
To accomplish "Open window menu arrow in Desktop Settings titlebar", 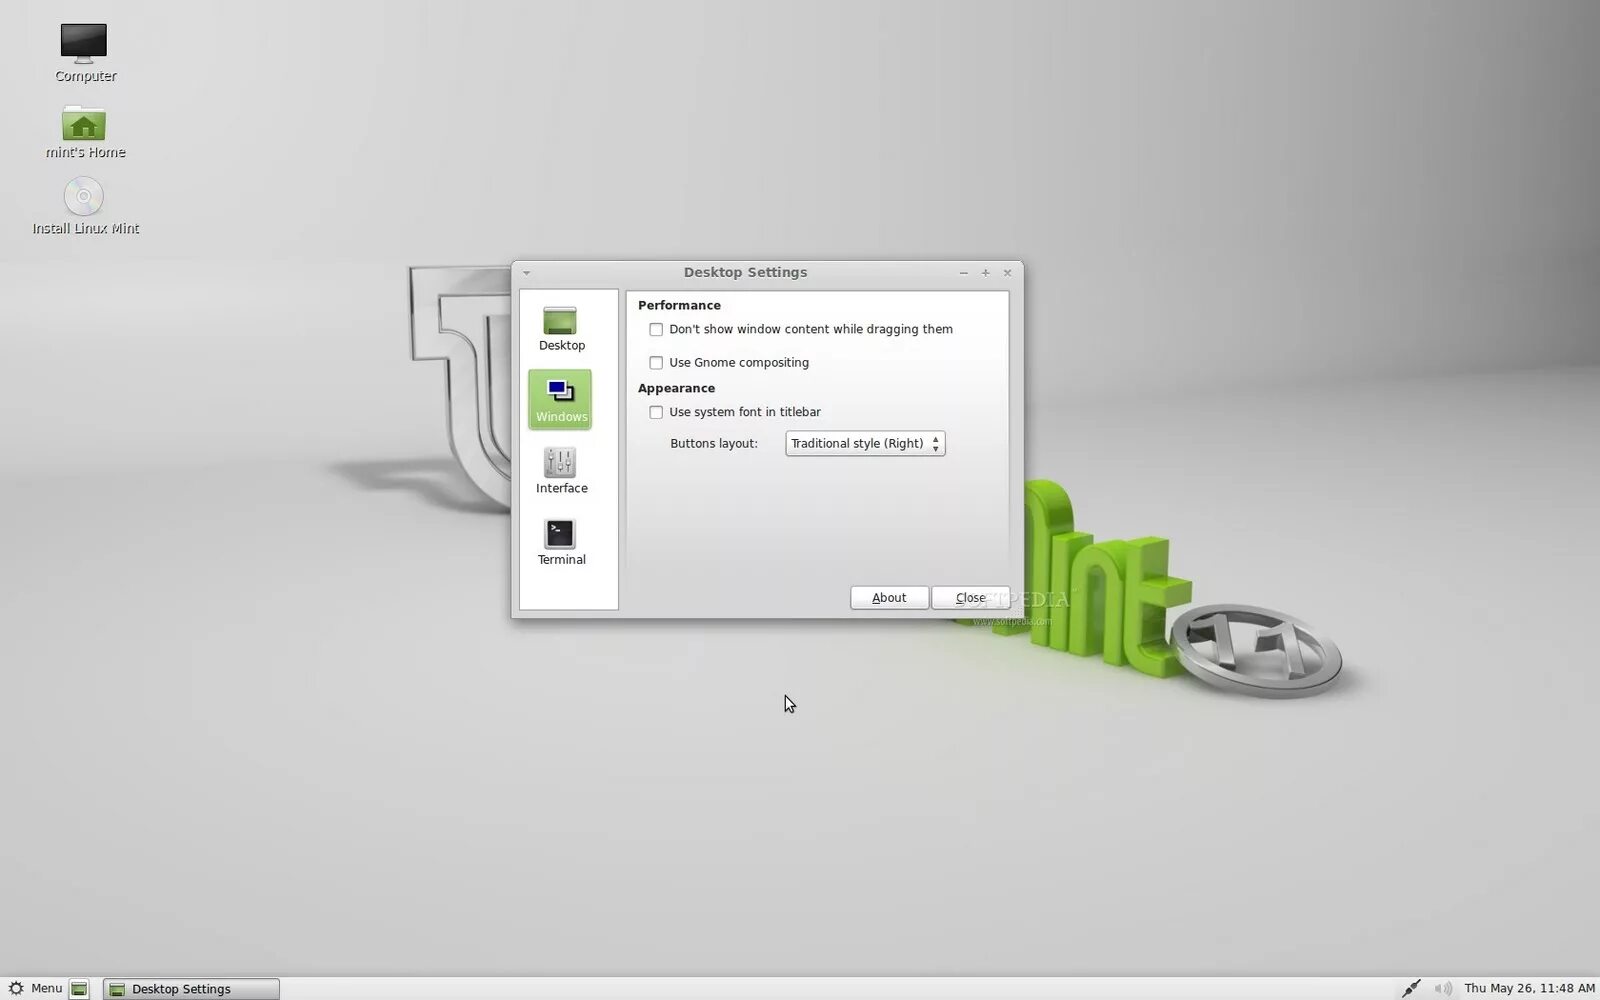I will 526,272.
